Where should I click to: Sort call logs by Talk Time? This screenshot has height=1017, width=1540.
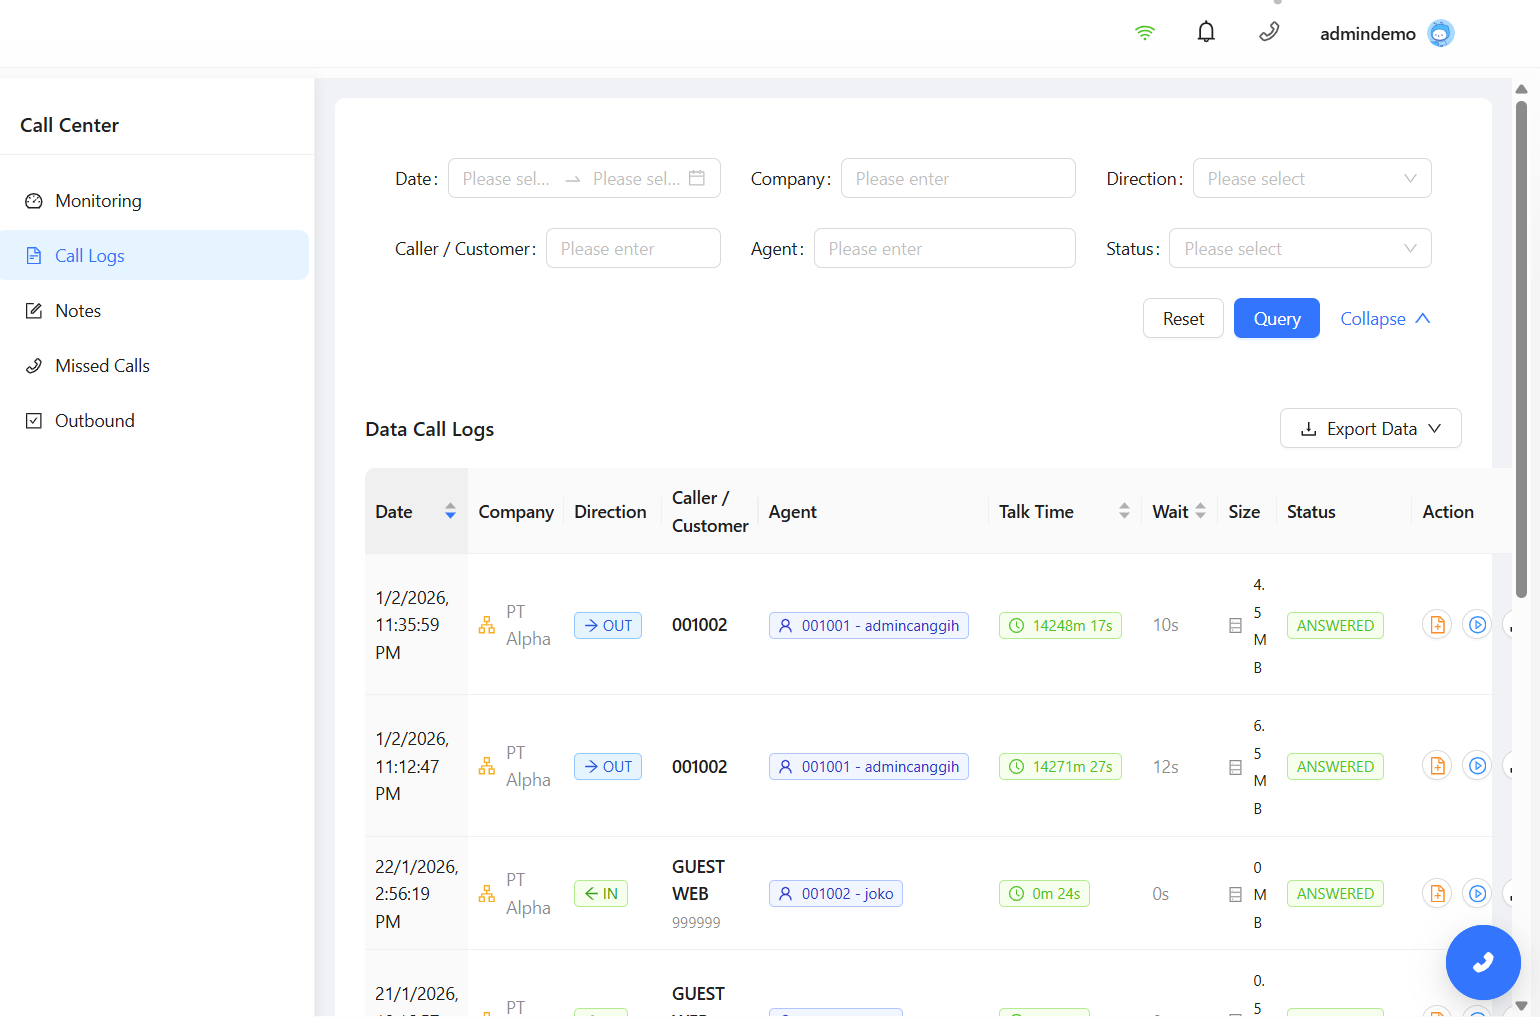(x=1124, y=511)
